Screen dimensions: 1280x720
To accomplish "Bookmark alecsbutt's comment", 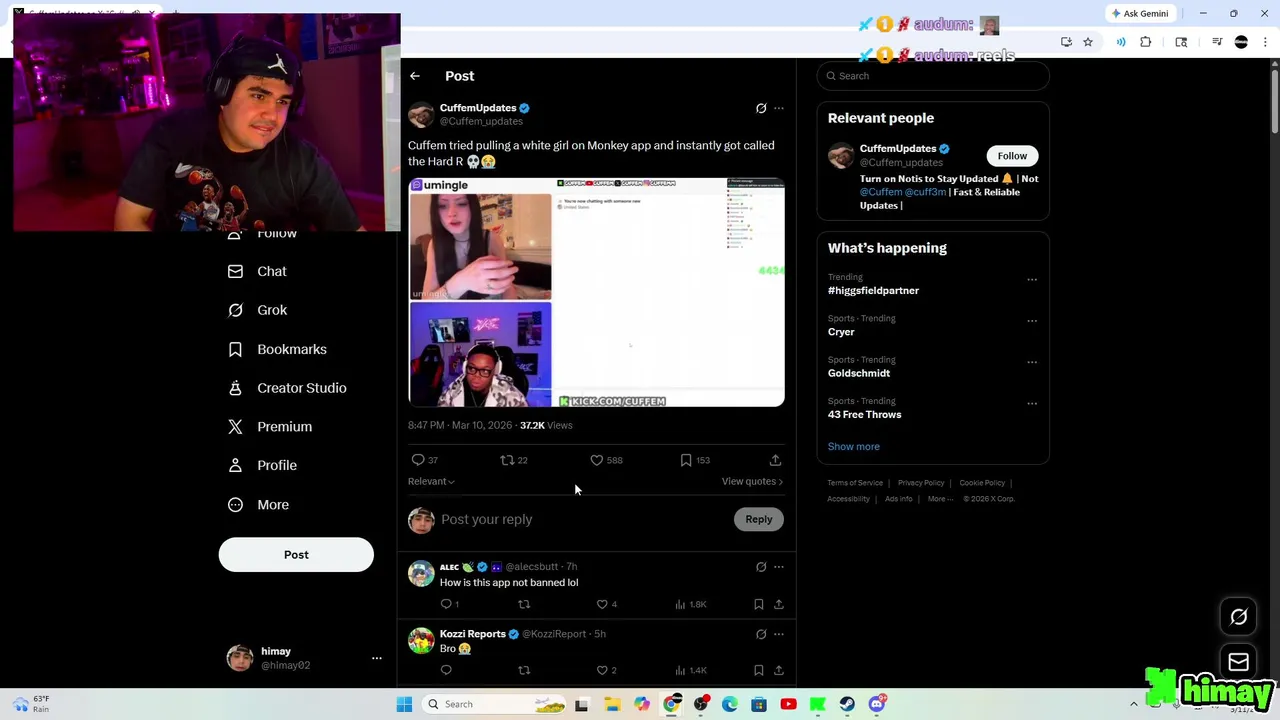I will 759,604.
